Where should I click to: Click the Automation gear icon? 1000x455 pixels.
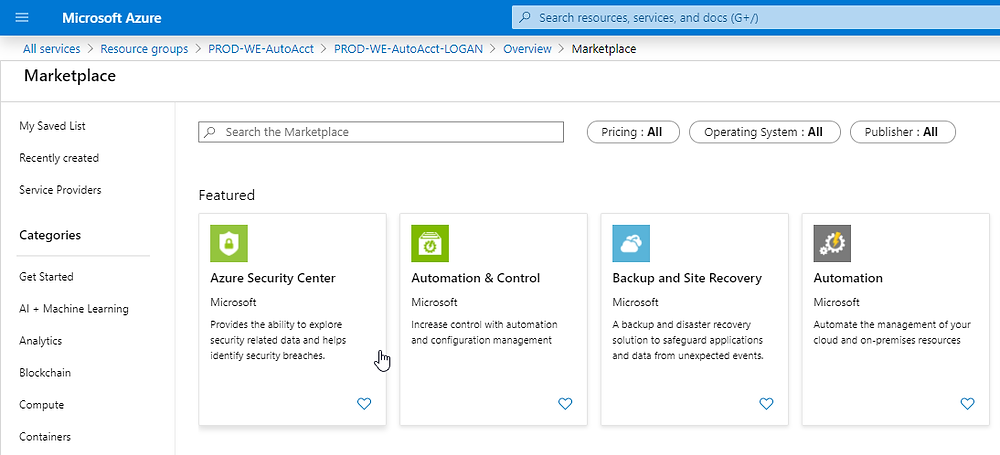[x=832, y=243]
